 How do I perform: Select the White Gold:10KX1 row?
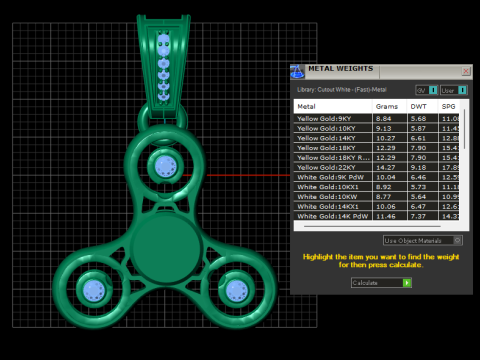click(376, 187)
